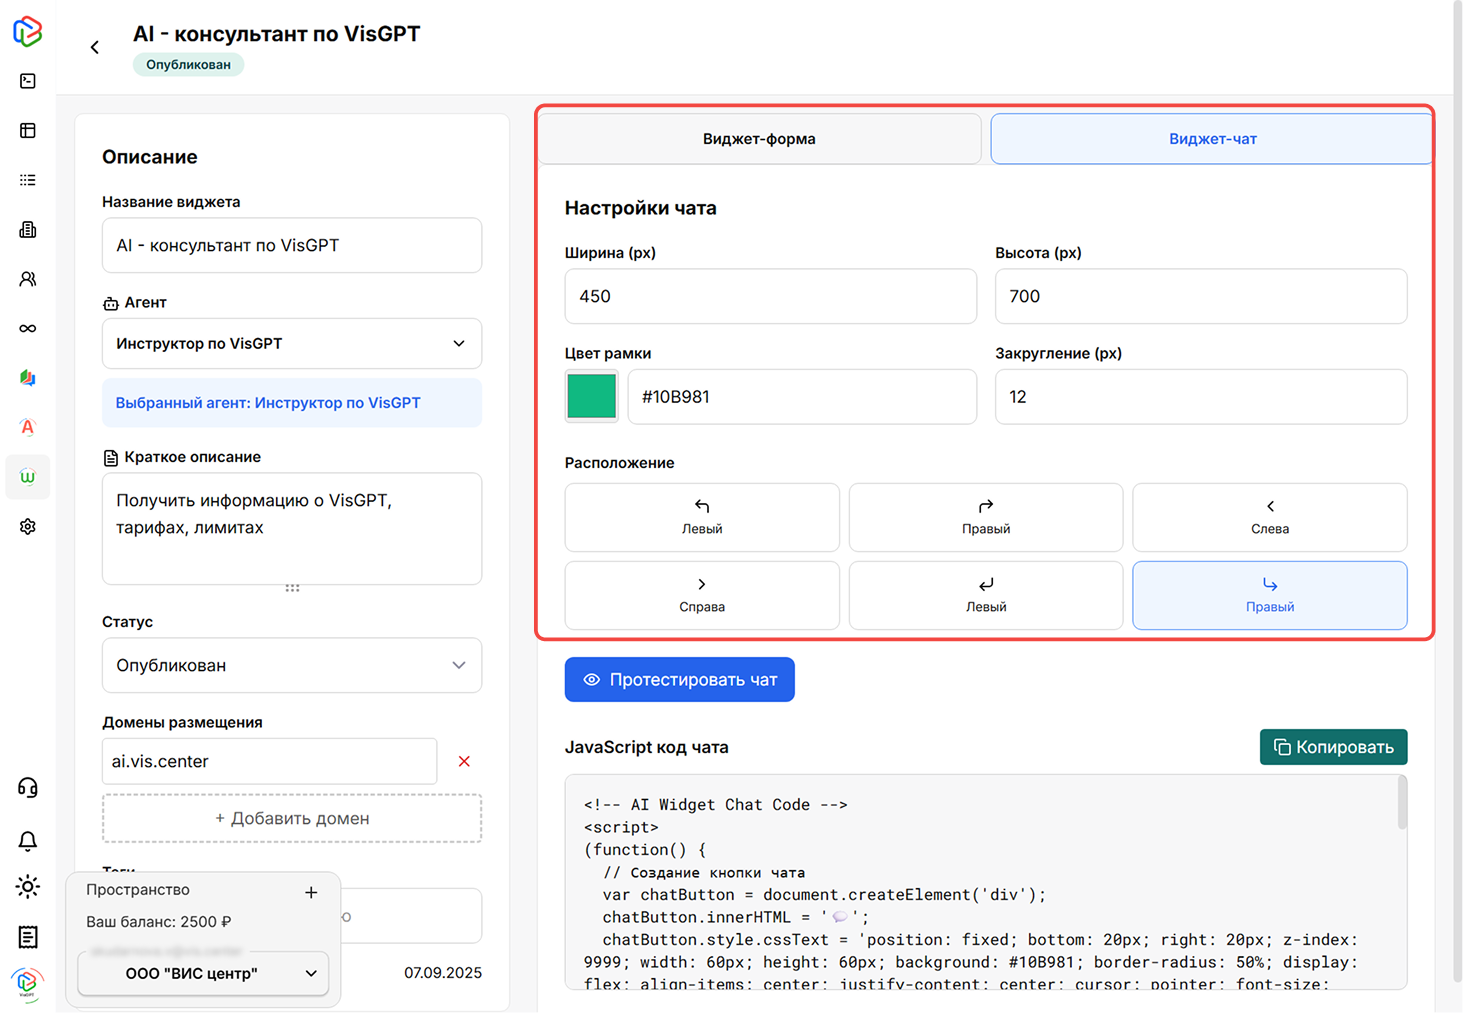The height and width of the screenshot is (1013, 1463).
Task: Select the Слева position option
Action: point(1269,517)
